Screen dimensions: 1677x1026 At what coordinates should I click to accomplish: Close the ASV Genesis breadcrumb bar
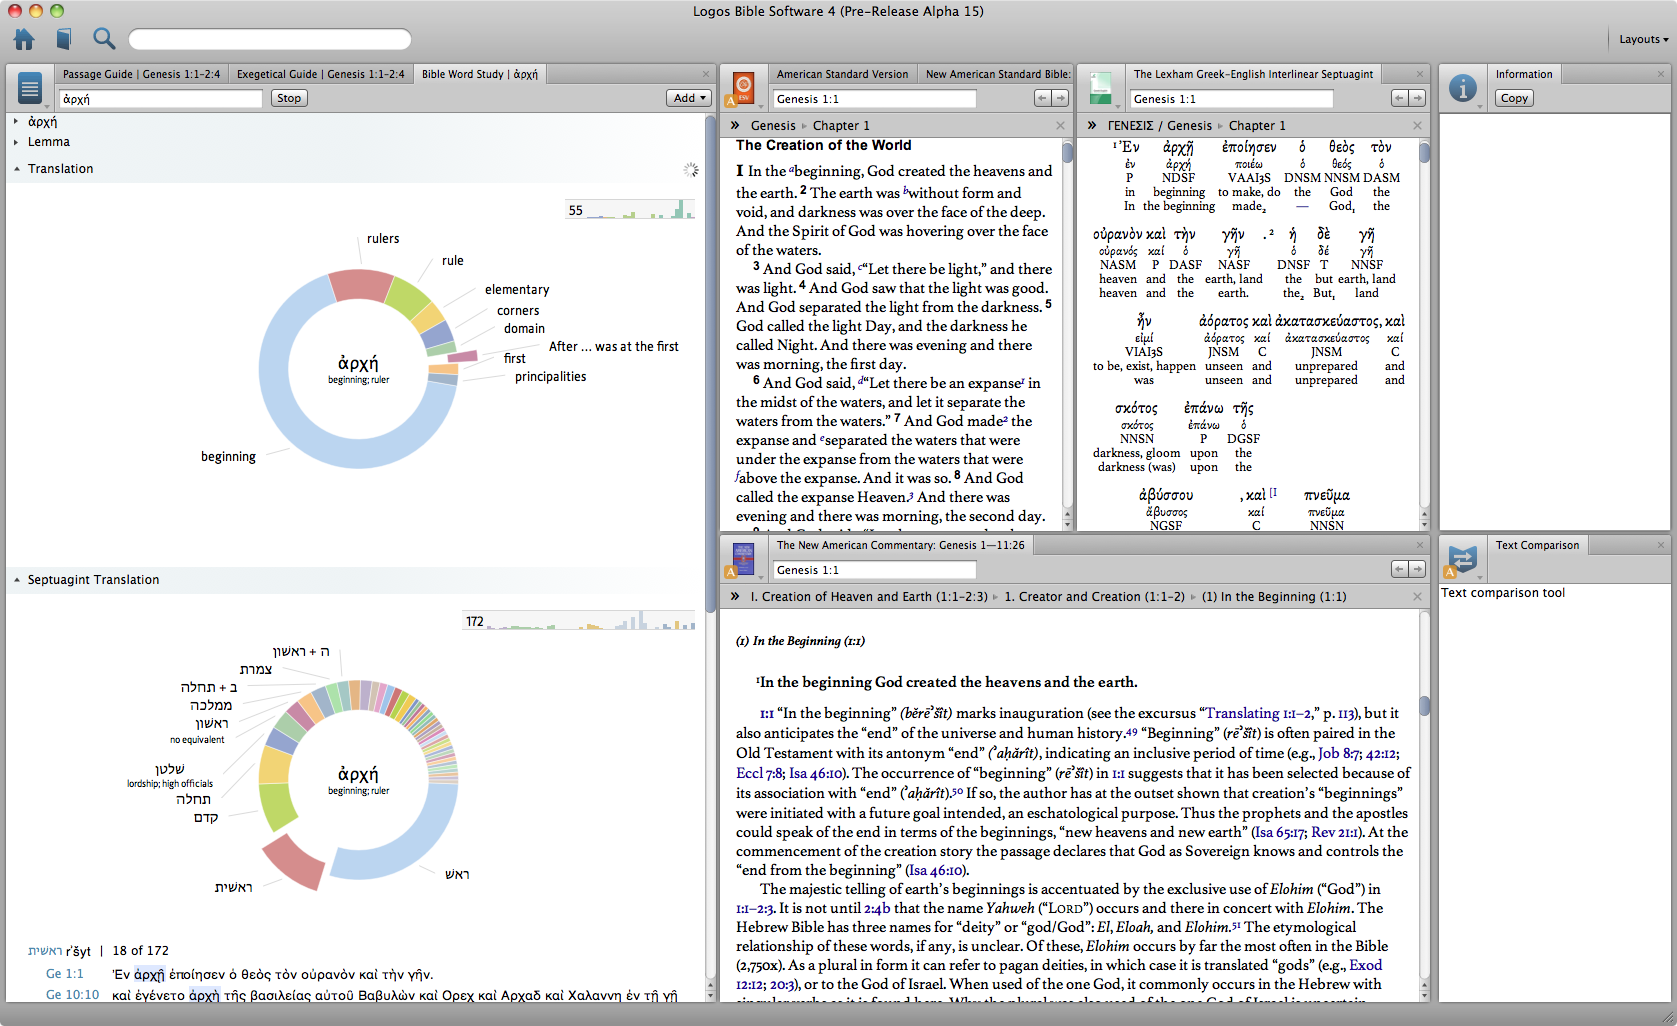tap(1060, 125)
